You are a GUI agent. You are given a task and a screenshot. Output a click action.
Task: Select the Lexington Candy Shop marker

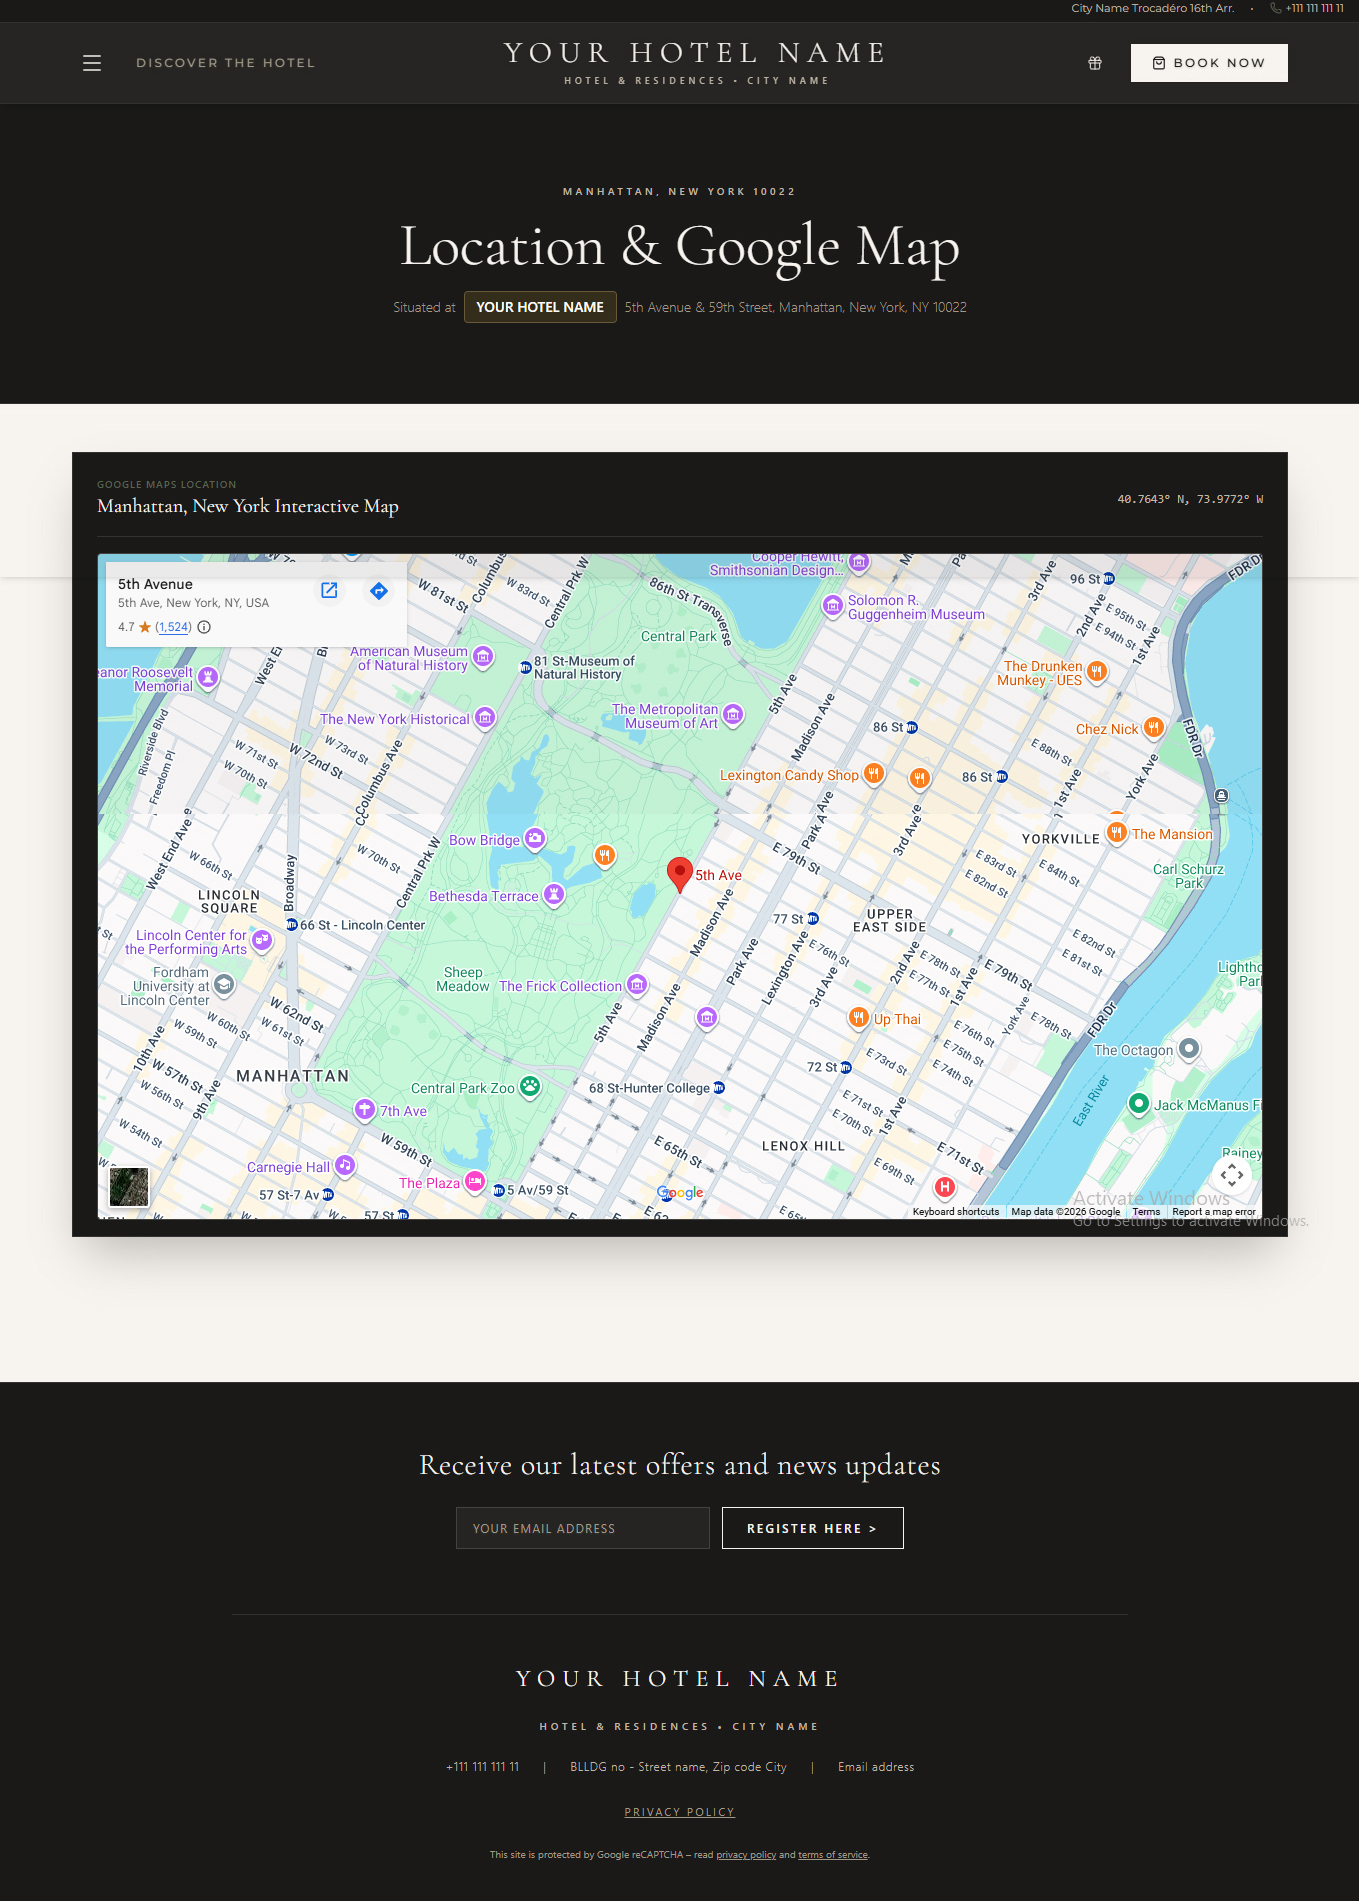coord(874,773)
